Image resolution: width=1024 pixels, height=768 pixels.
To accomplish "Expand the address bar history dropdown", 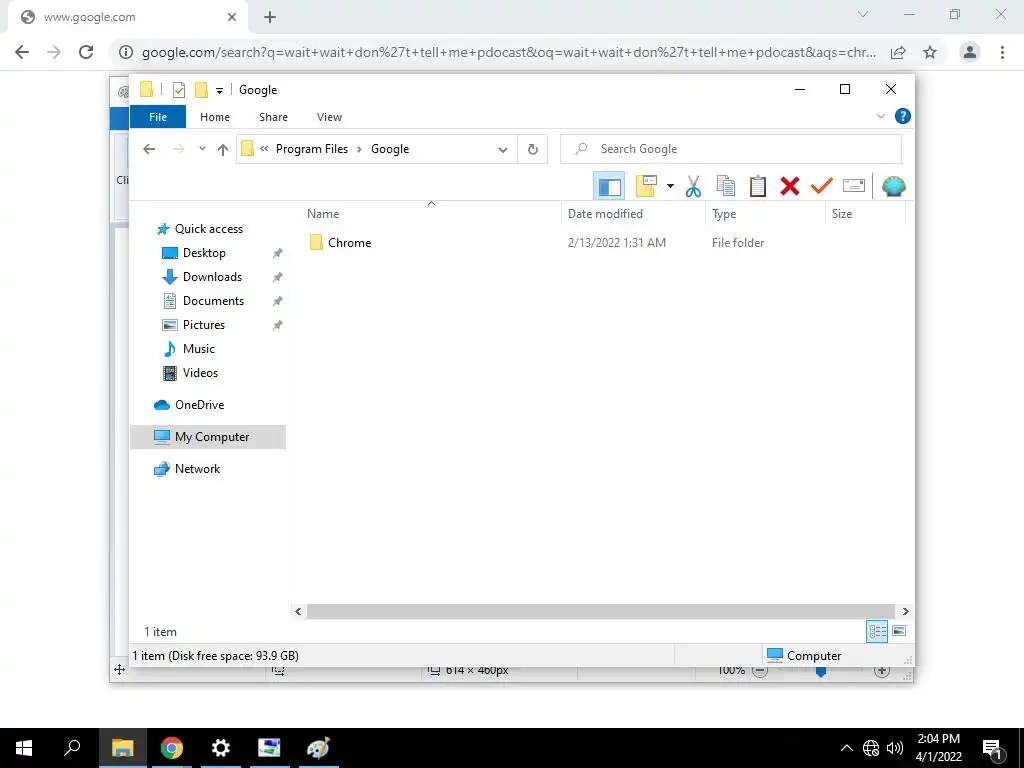I will tap(503, 150).
